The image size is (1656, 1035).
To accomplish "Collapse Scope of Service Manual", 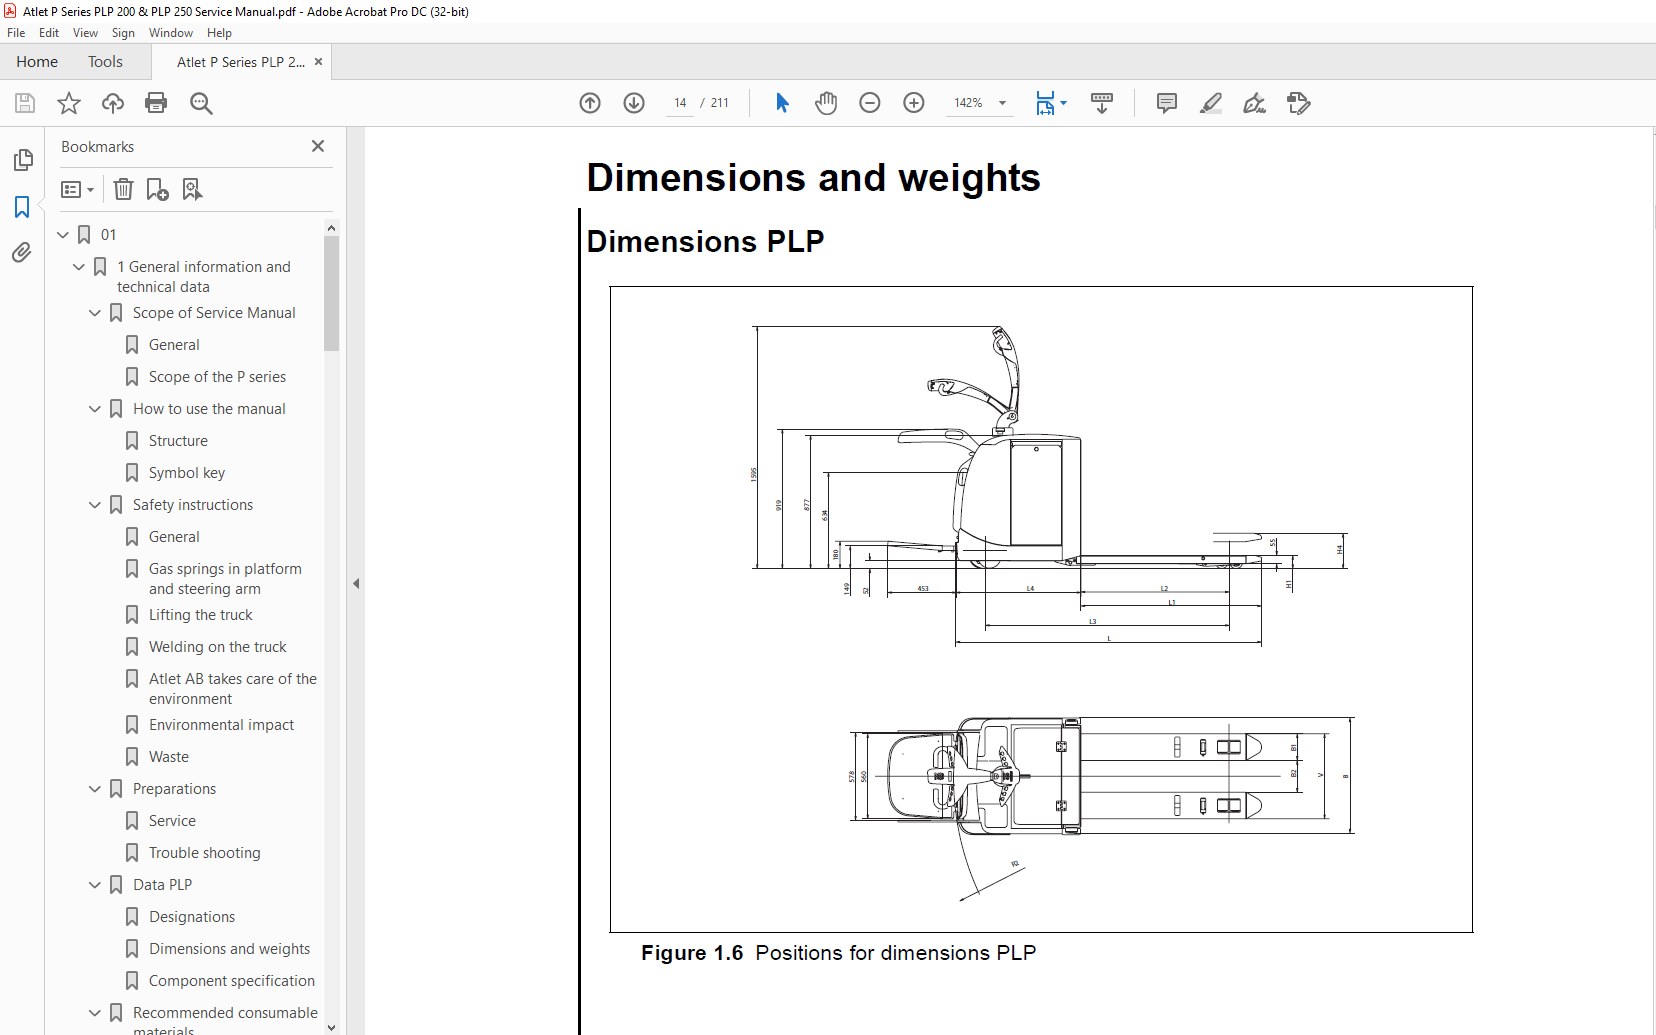I will click(x=95, y=313).
